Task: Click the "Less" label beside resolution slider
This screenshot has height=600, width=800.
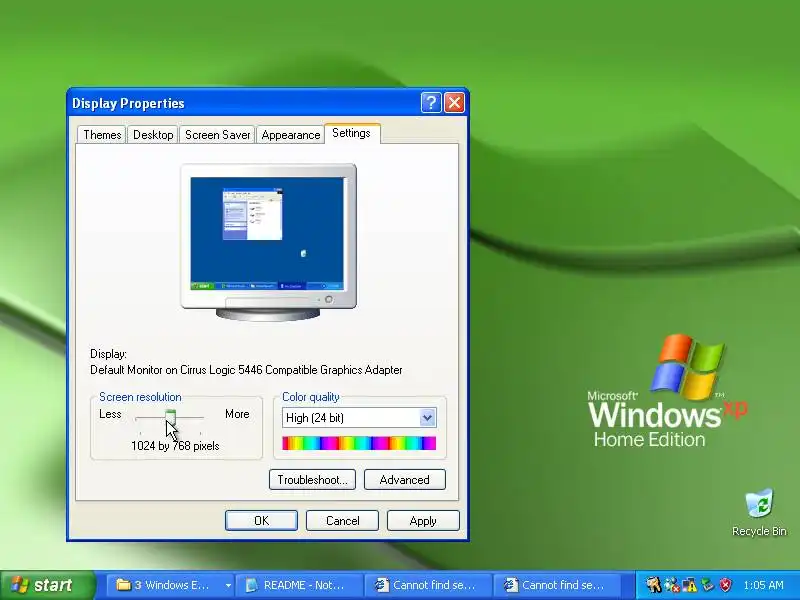Action: (110, 414)
